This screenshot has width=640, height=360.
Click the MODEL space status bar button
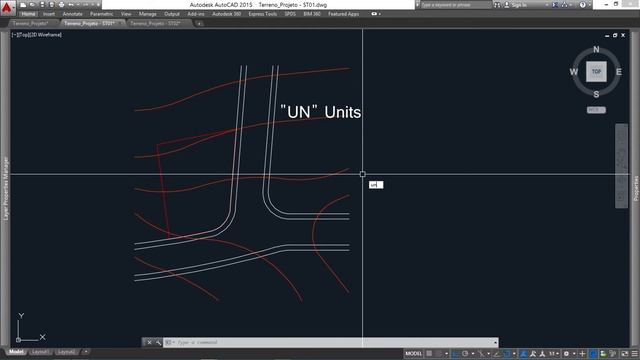pyautogui.click(x=413, y=353)
